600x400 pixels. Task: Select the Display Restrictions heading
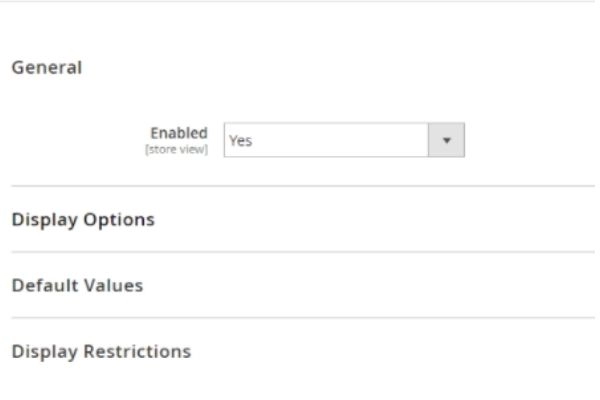pyautogui.click(x=101, y=351)
